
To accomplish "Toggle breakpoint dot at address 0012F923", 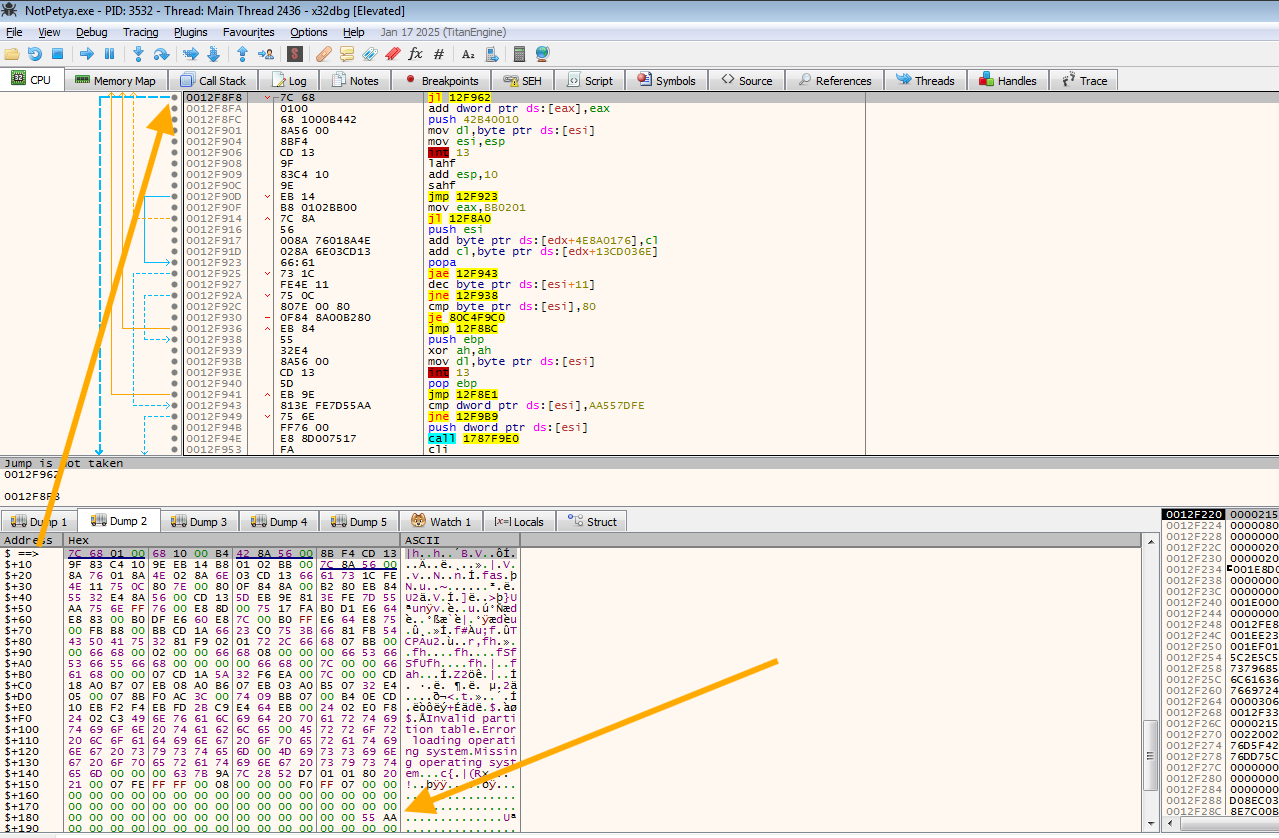I will tap(175, 262).
